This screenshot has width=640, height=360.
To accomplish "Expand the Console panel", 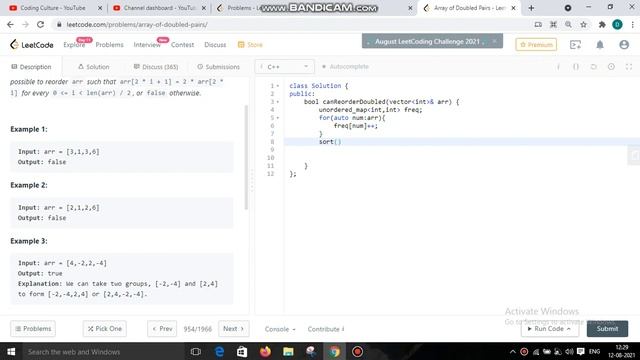I will coord(280,329).
